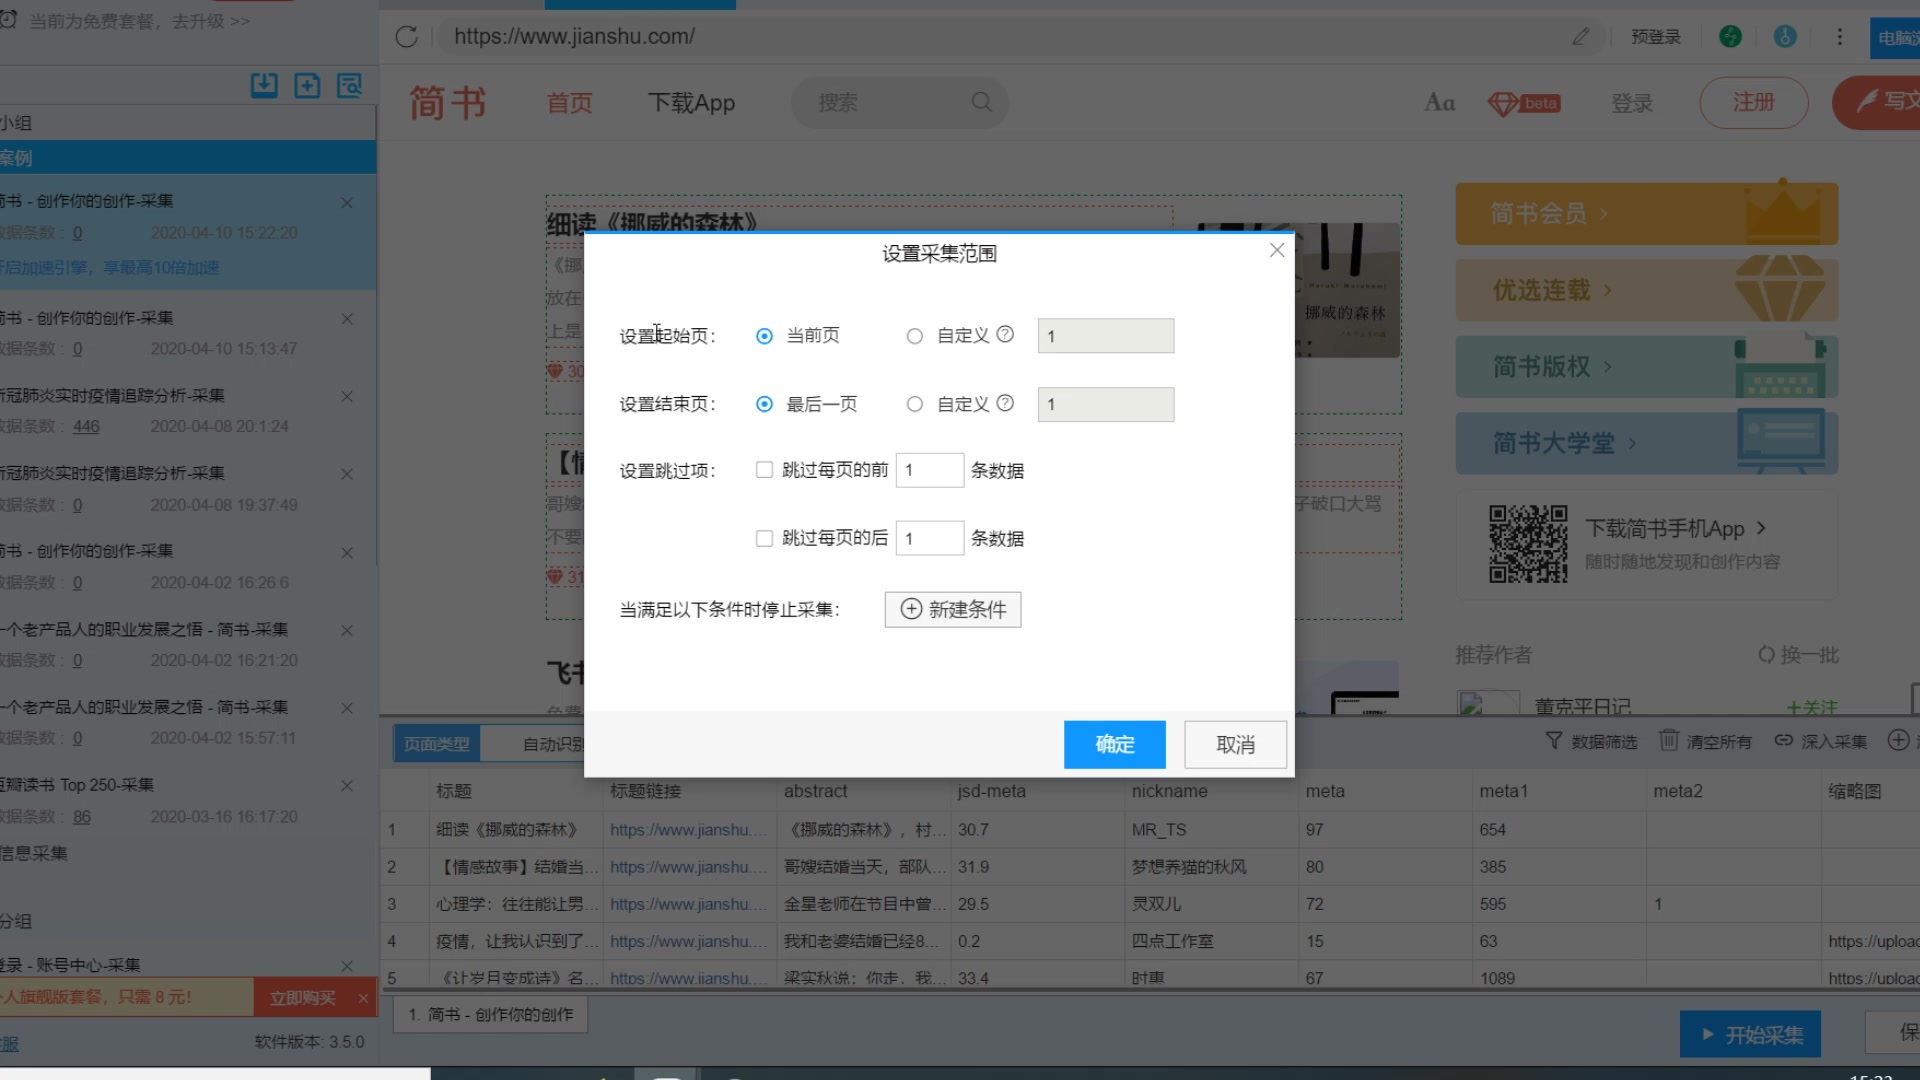Open the 首页 tab on Jianshu
This screenshot has height=1080, width=1920.
(569, 103)
